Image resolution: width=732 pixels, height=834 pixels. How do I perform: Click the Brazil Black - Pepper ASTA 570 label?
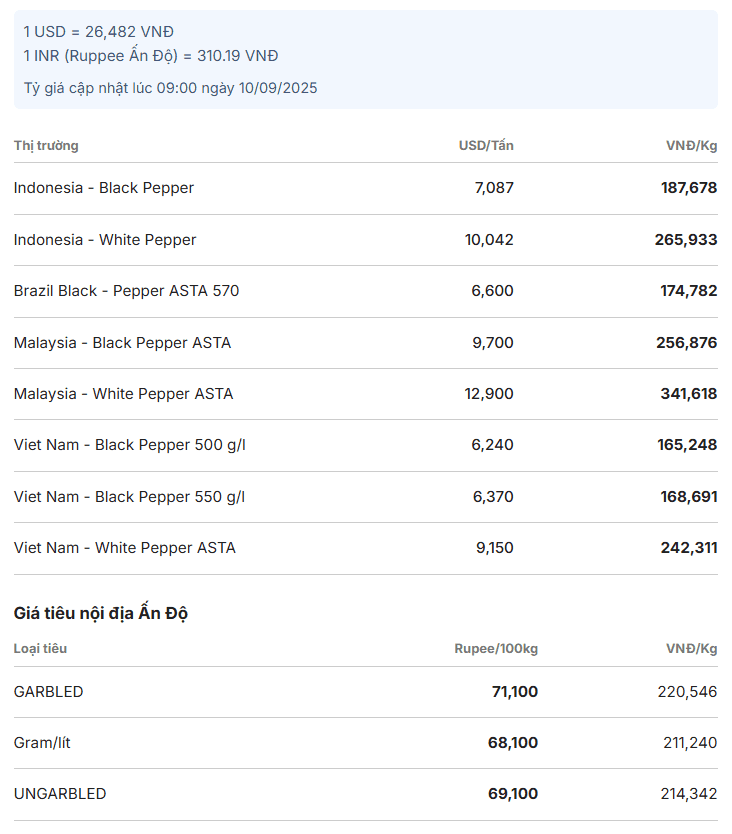point(126,291)
